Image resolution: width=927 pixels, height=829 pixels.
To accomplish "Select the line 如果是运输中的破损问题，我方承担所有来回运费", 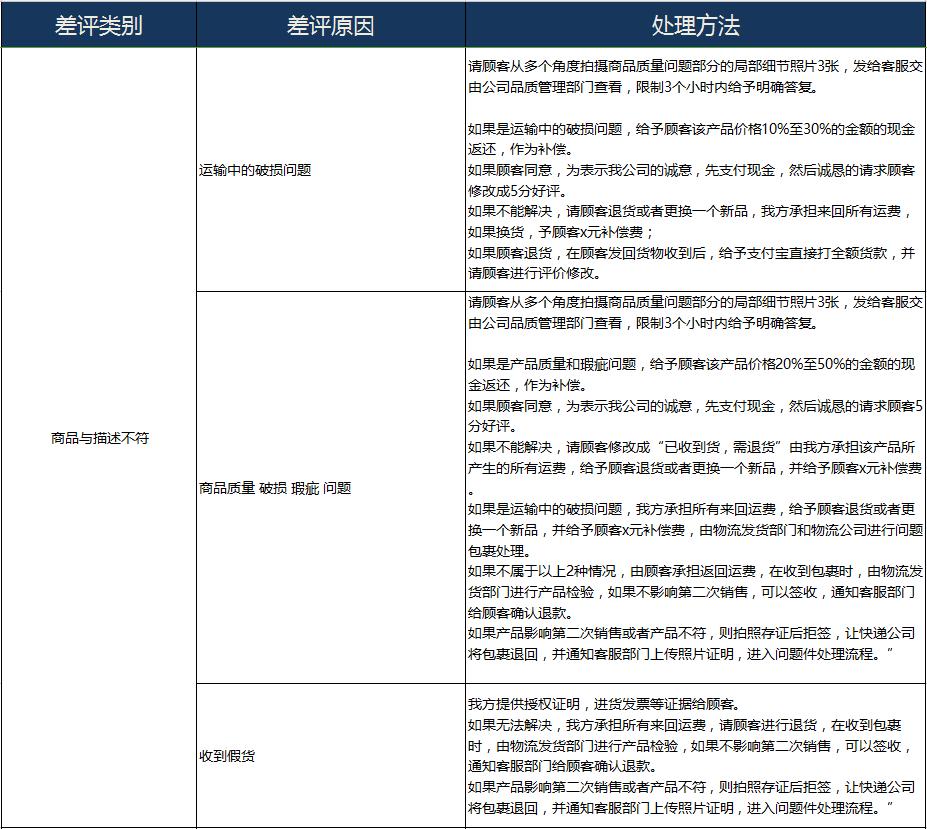I will (x=690, y=509).
